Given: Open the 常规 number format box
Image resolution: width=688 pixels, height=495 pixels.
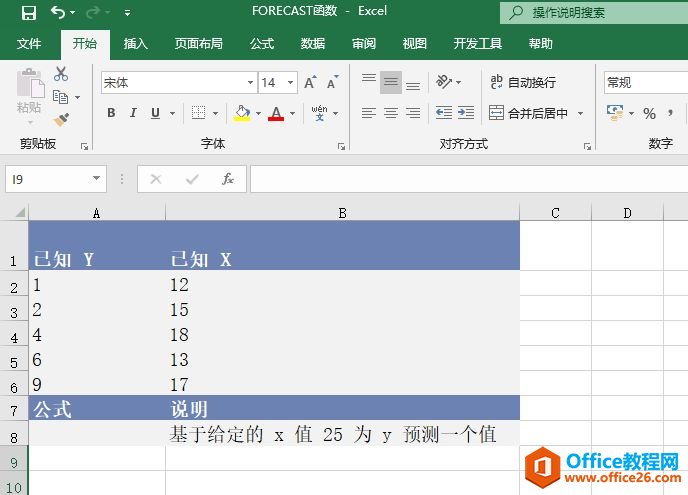Looking at the screenshot, I should 646,82.
